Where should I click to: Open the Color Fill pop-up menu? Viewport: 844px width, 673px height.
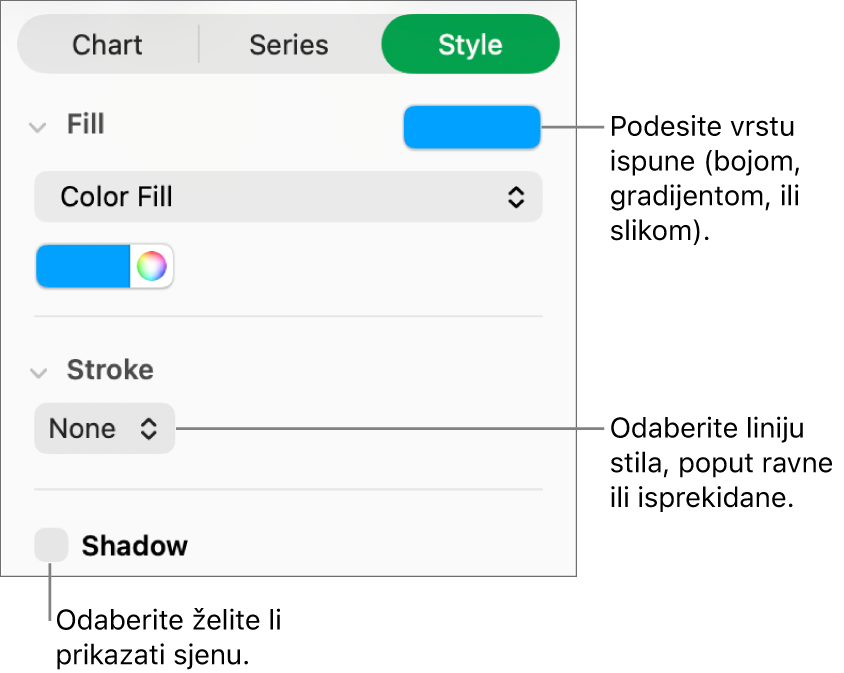(x=288, y=196)
